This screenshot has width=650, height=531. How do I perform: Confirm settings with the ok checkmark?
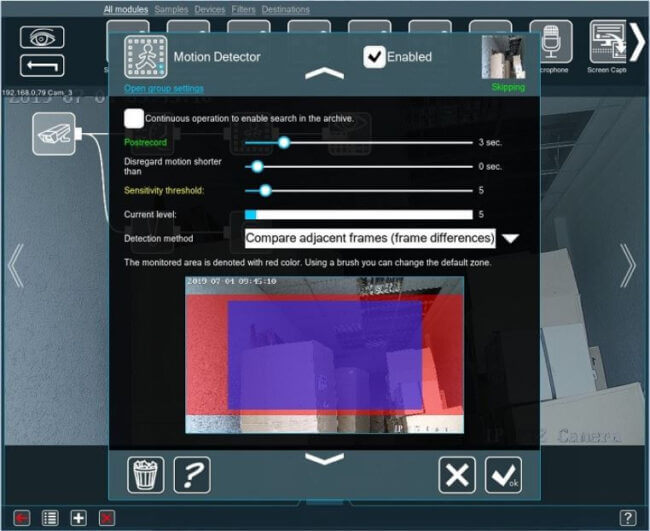[503, 475]
